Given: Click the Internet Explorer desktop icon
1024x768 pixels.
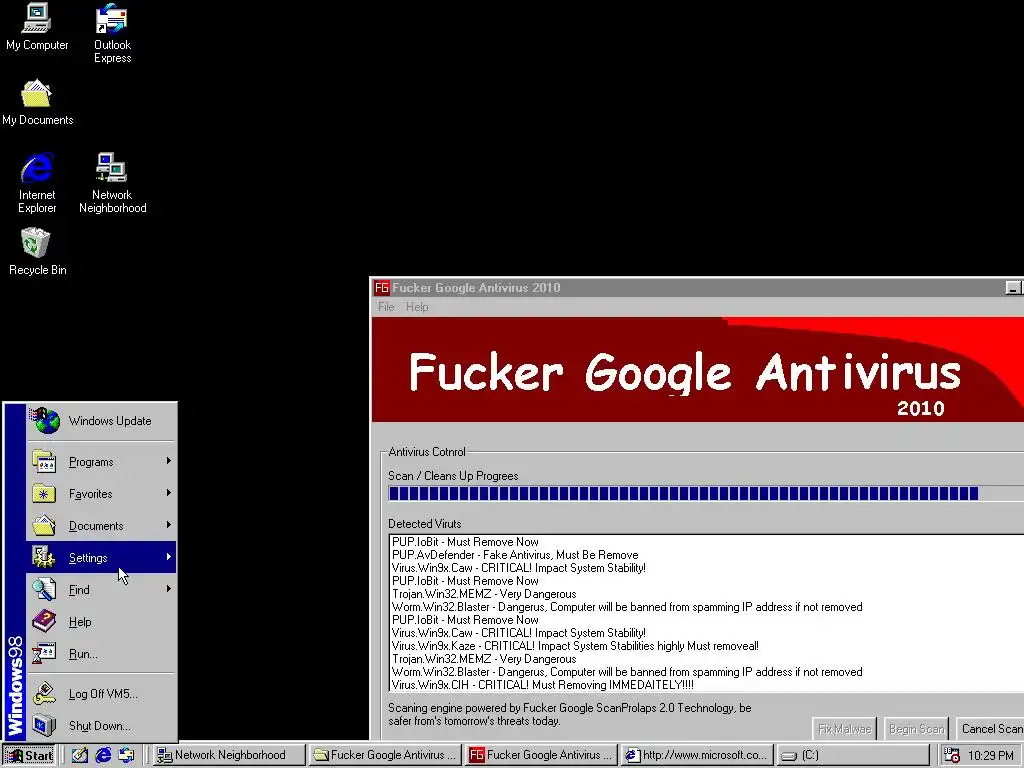Looking at the screenshot, I should 37,183.
